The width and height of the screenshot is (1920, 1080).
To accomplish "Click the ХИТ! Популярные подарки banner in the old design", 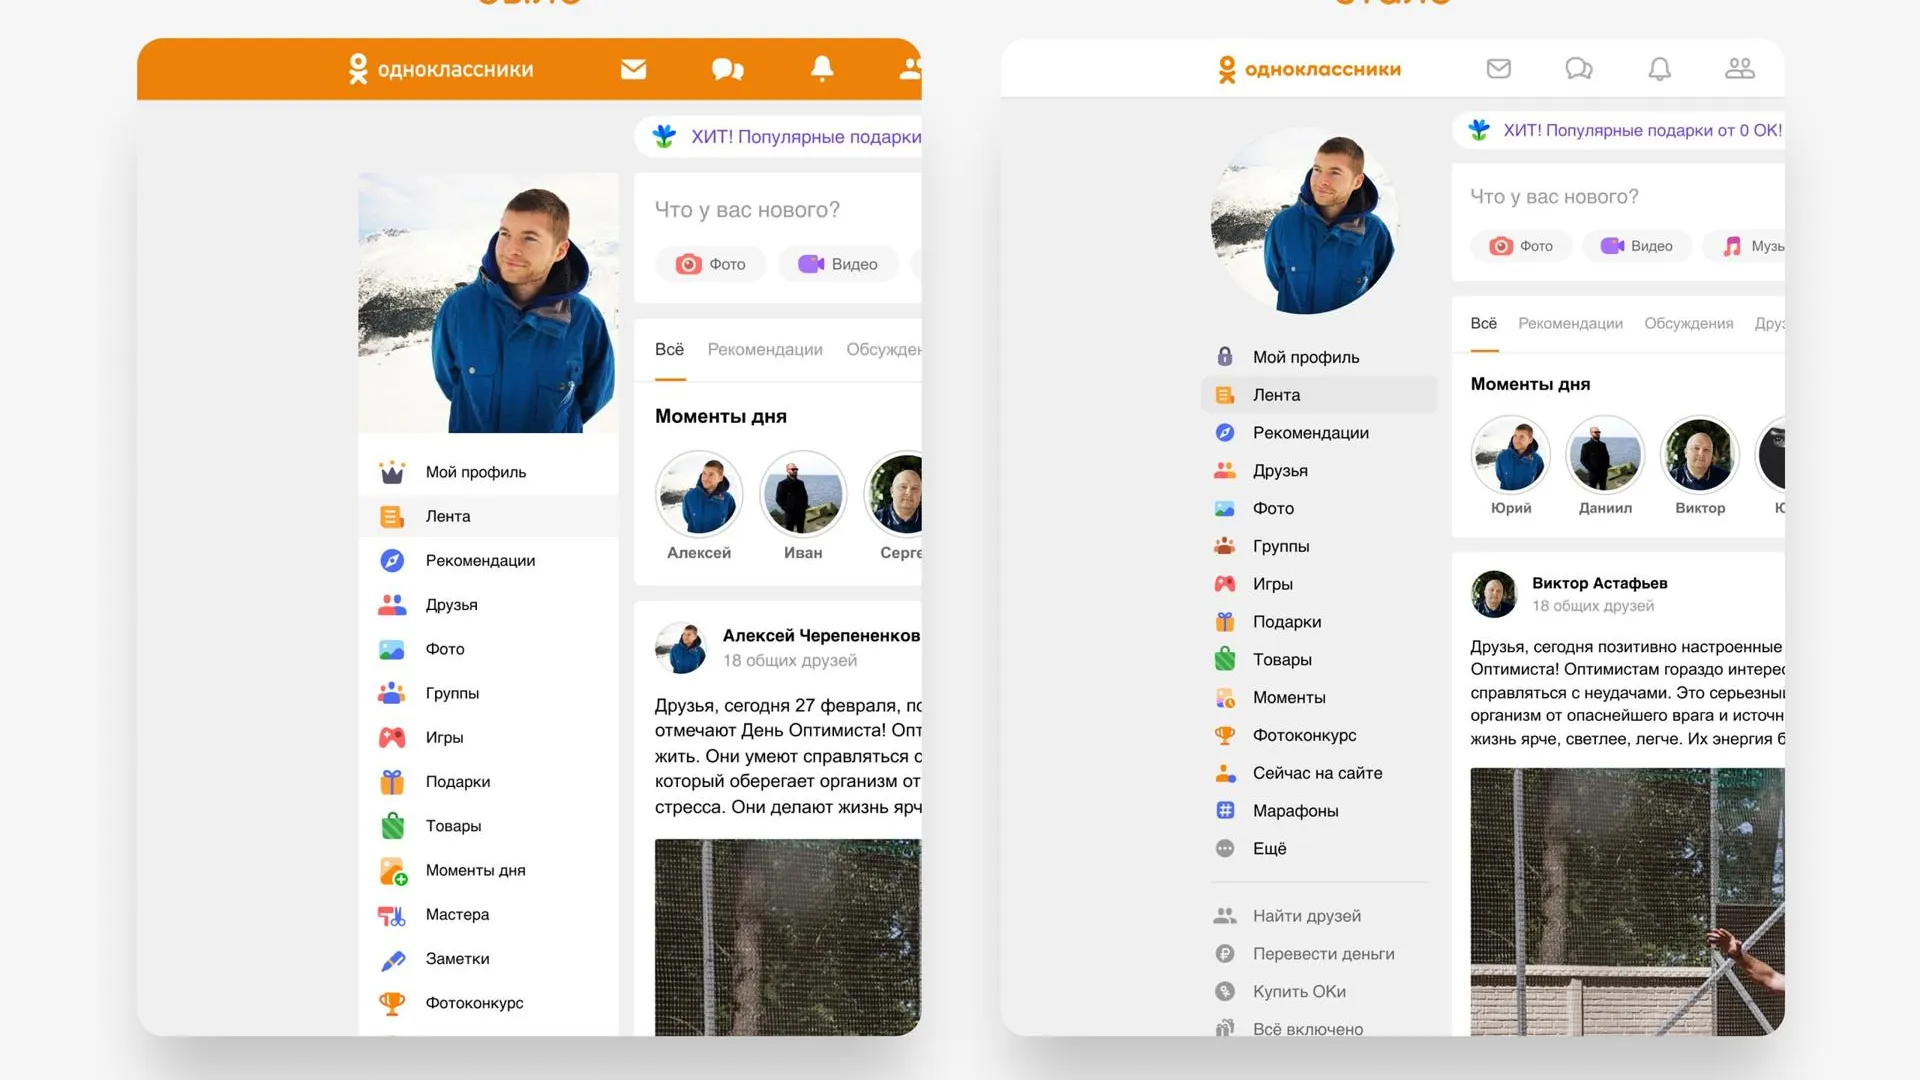I will tap(778, 136).
